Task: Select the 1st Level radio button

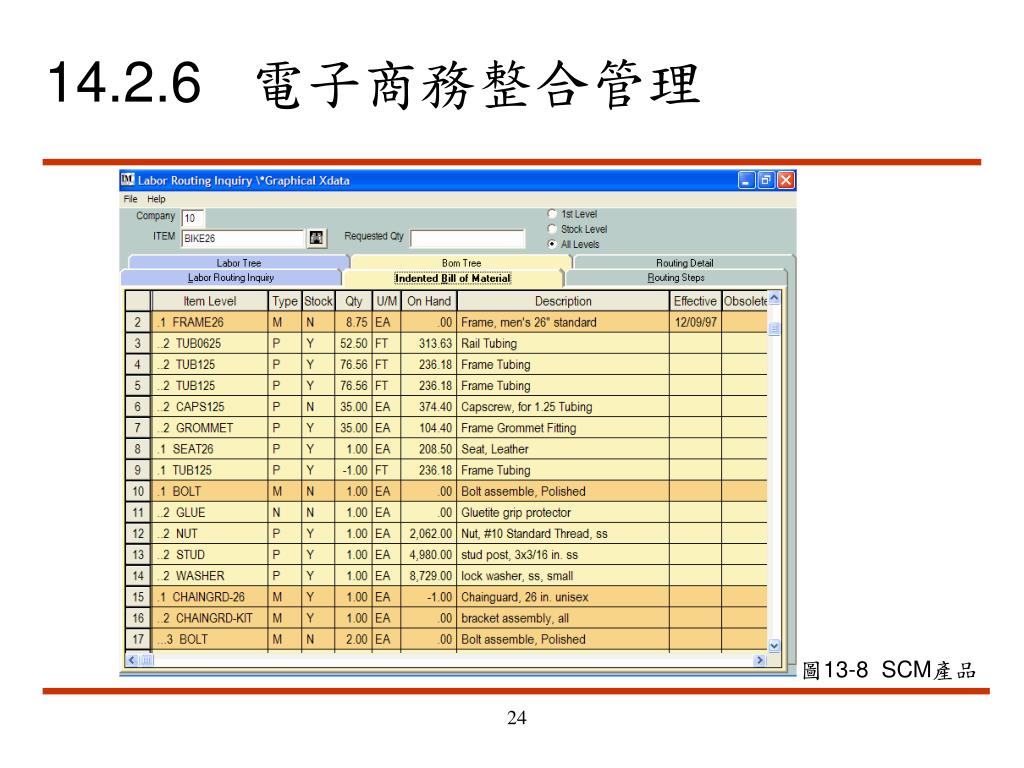Action: [x=552, y=214]
